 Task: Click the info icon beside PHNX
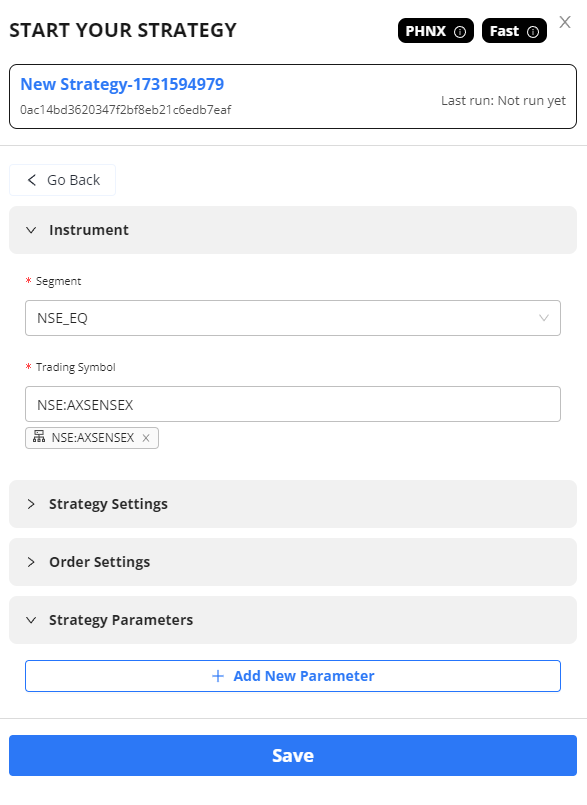click(x=460, y=32)
